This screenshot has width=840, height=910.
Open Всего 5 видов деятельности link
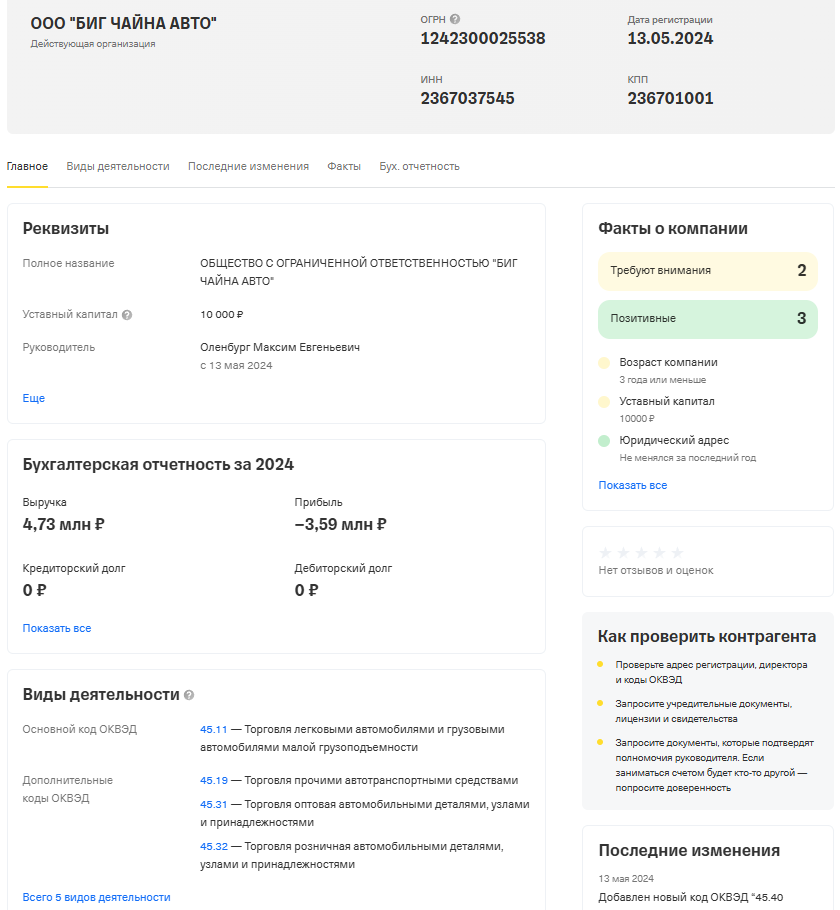(x=96, y=897)
